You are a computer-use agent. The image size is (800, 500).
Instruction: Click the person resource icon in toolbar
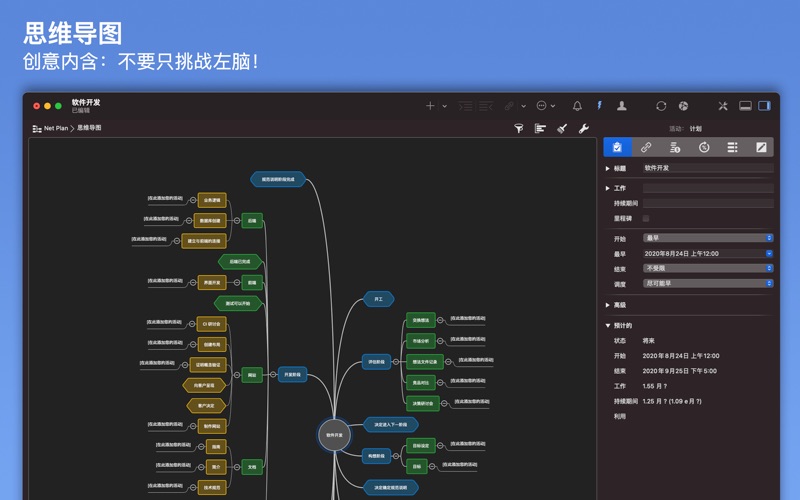tap(621, 106)
